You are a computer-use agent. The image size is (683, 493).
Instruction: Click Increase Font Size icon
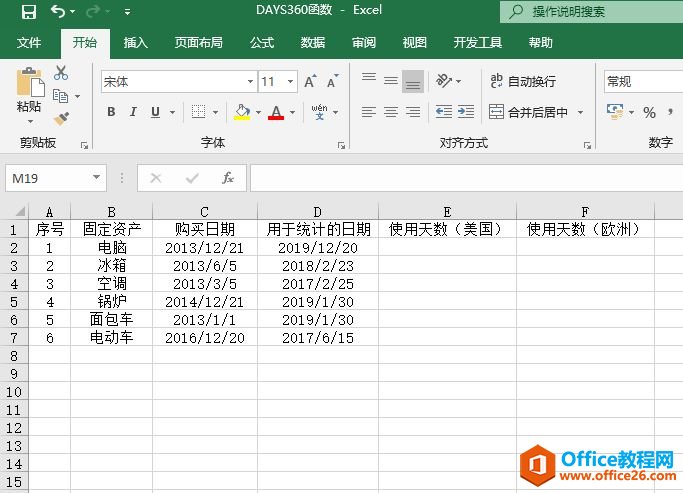click(x=310, y=81)
